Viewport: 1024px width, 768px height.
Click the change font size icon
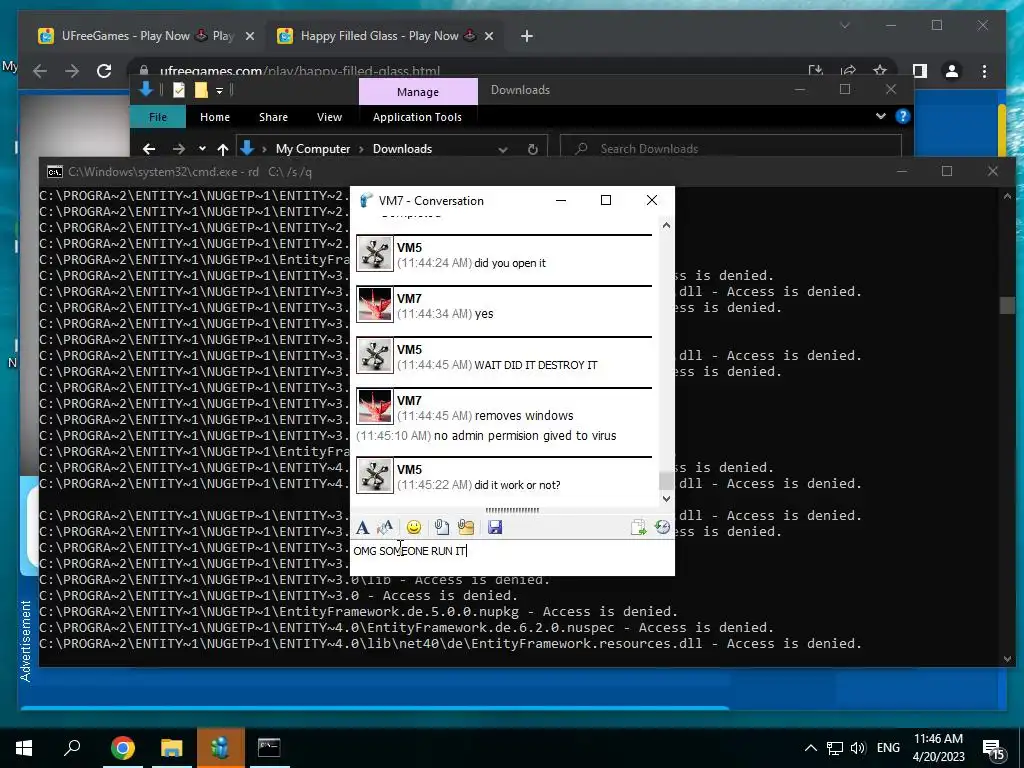pos(385,527)
